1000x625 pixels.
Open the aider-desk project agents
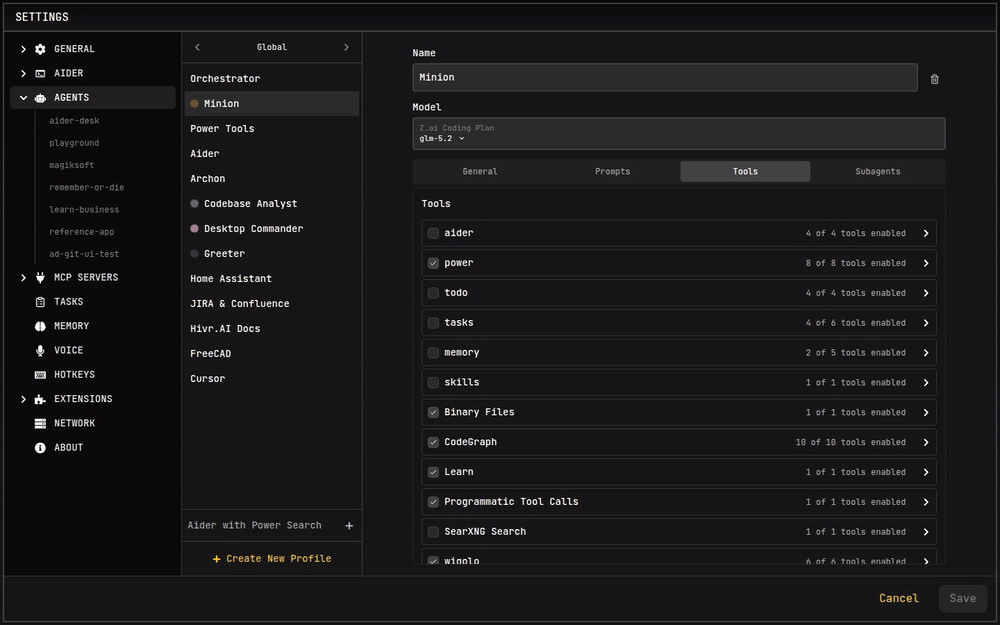click(74, 121)
